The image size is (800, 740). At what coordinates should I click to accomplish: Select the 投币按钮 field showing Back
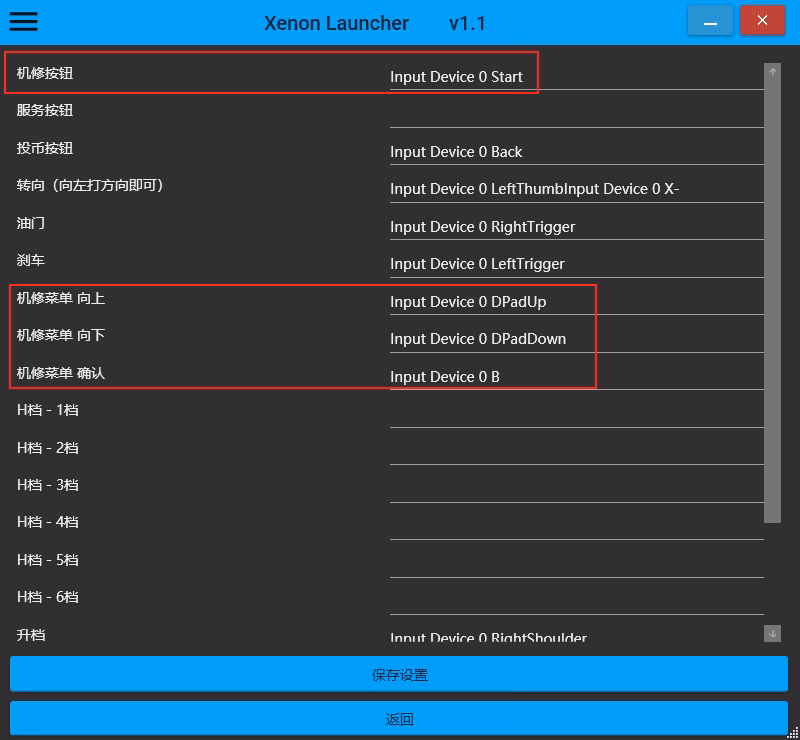(x=576, y=151)
